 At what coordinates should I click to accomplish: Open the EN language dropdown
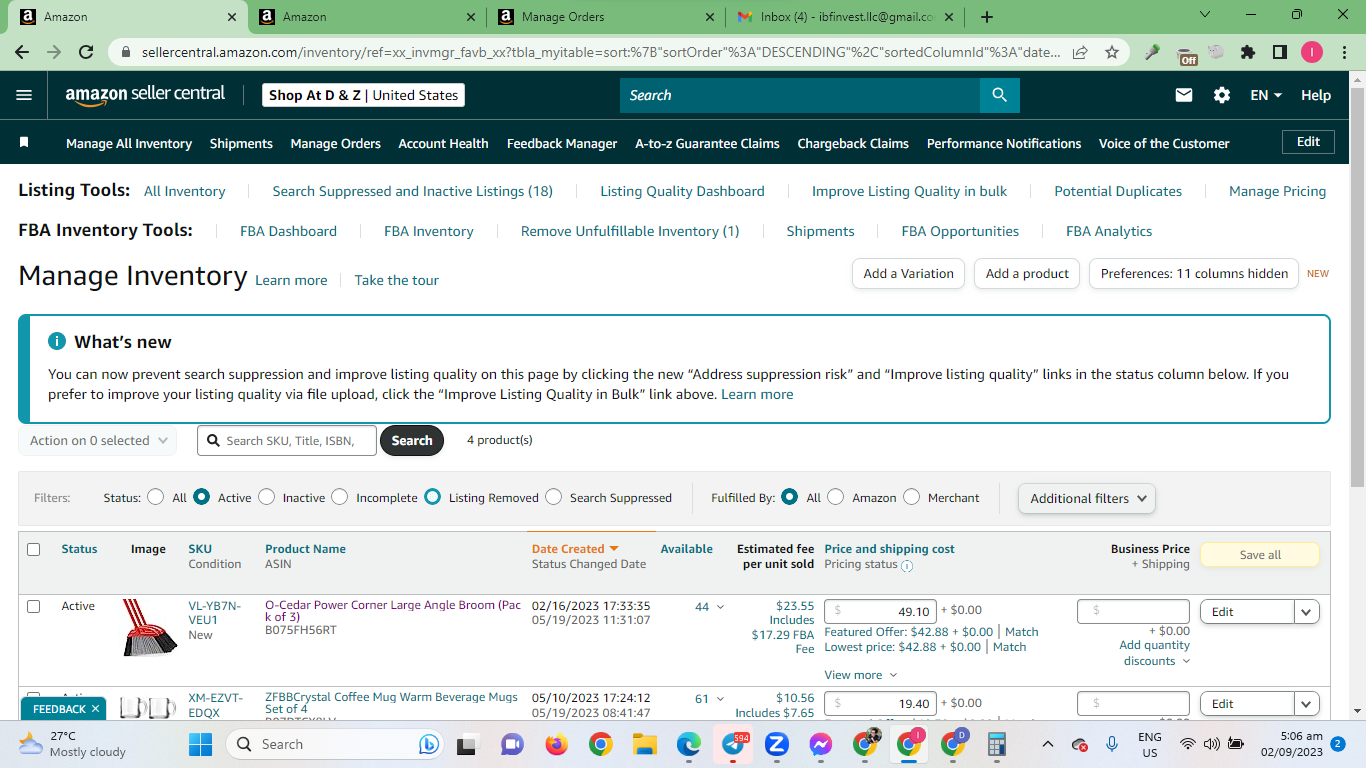(1266, 95)
